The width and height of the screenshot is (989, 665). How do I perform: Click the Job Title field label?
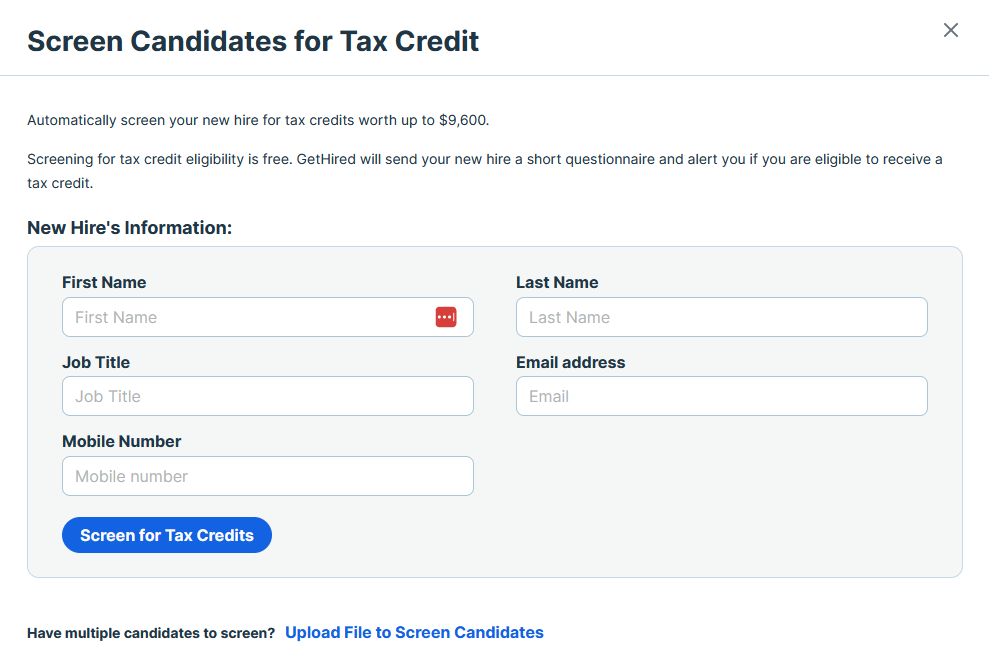(x=96, y=362)
